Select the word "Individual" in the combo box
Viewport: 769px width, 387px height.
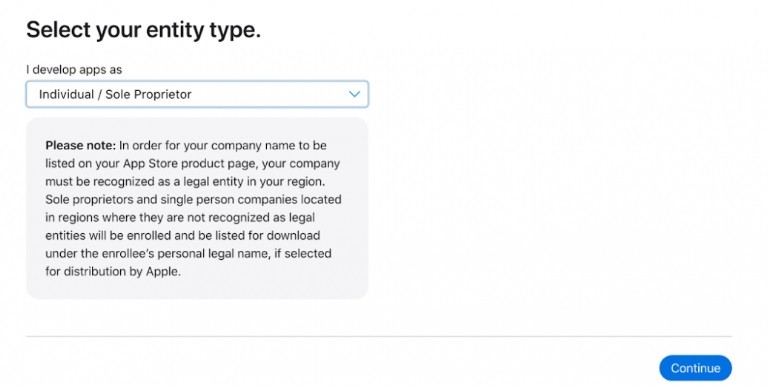66,94
